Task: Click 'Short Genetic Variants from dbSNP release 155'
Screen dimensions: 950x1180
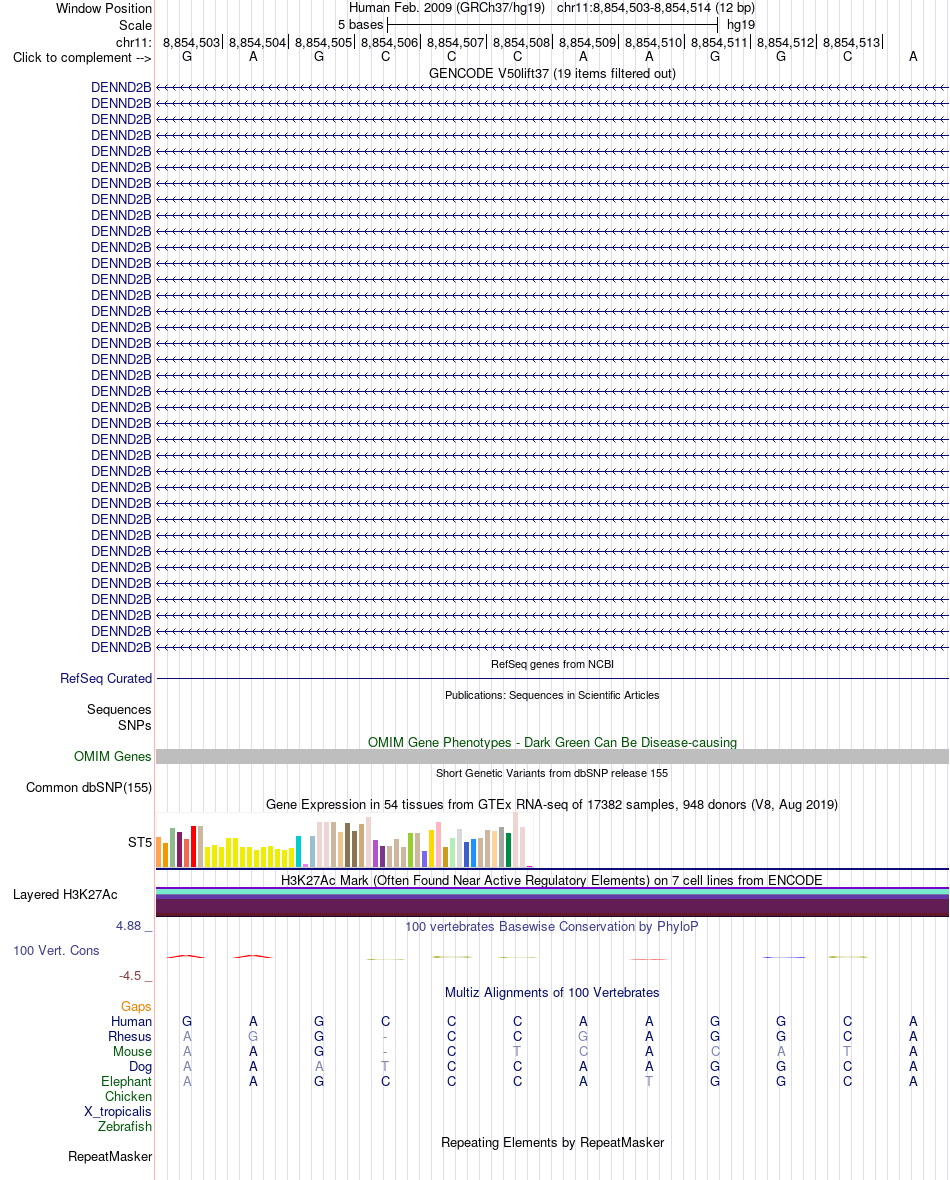Action: [553, 773]
